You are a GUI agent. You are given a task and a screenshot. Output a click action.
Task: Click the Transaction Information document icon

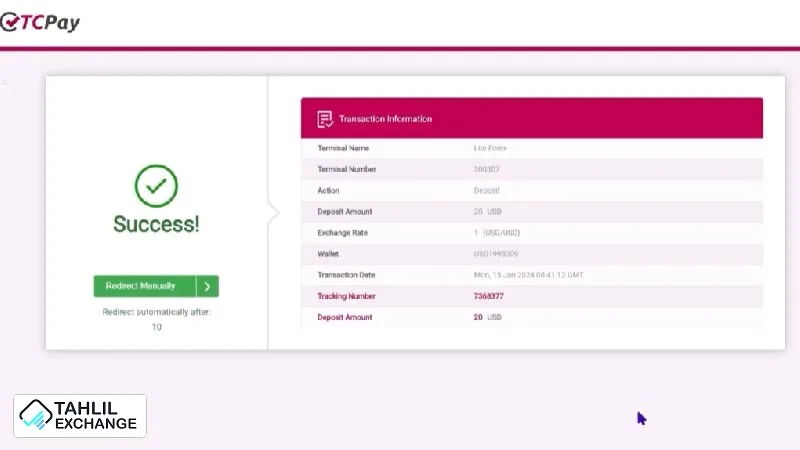325,119
